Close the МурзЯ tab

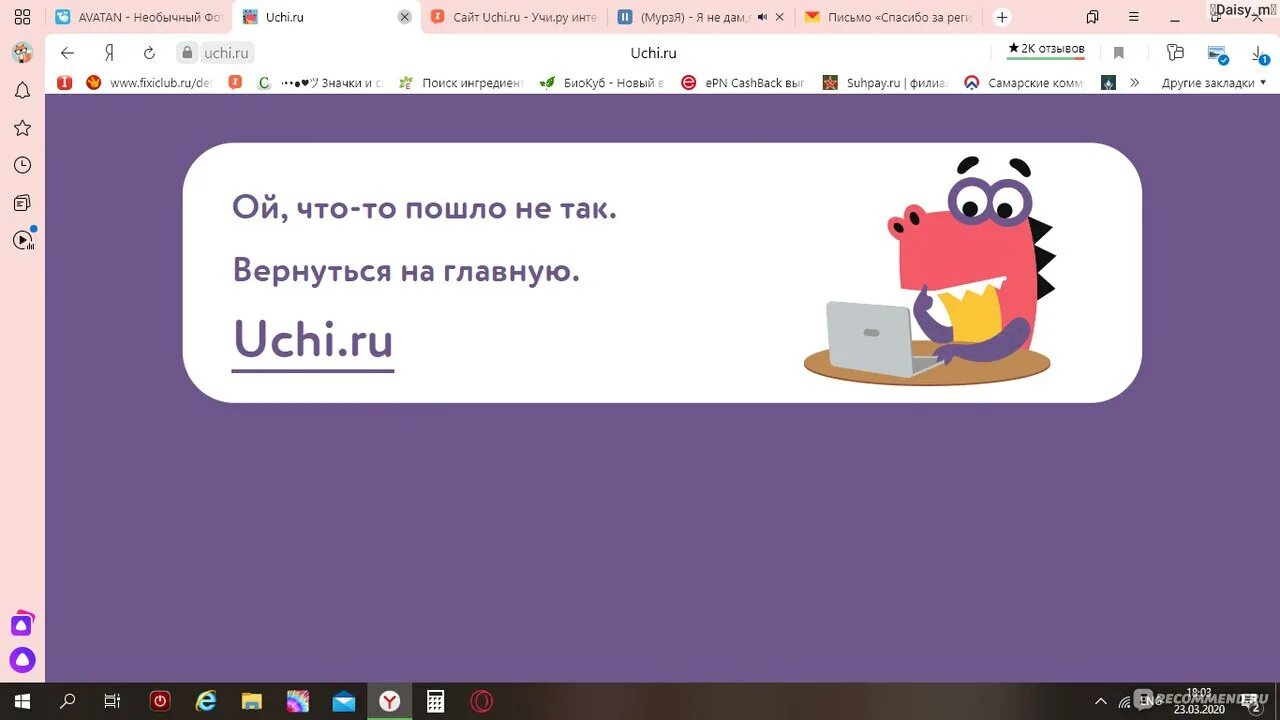point(780,17)
